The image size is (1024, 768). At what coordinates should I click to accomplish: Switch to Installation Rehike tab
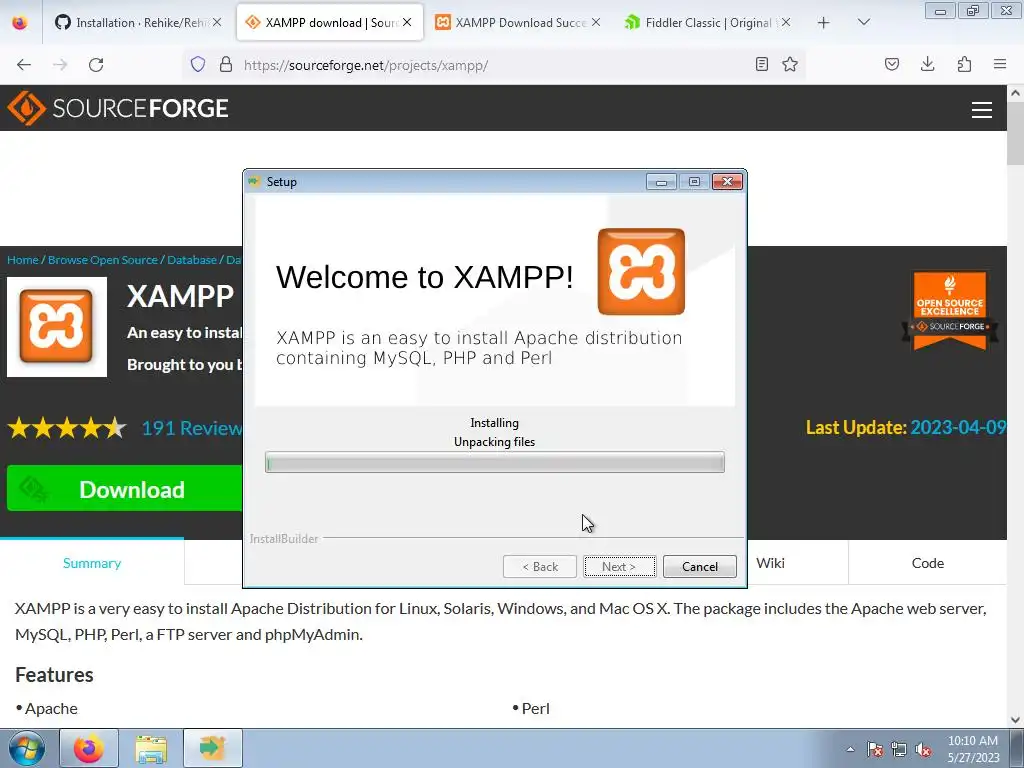131,23
